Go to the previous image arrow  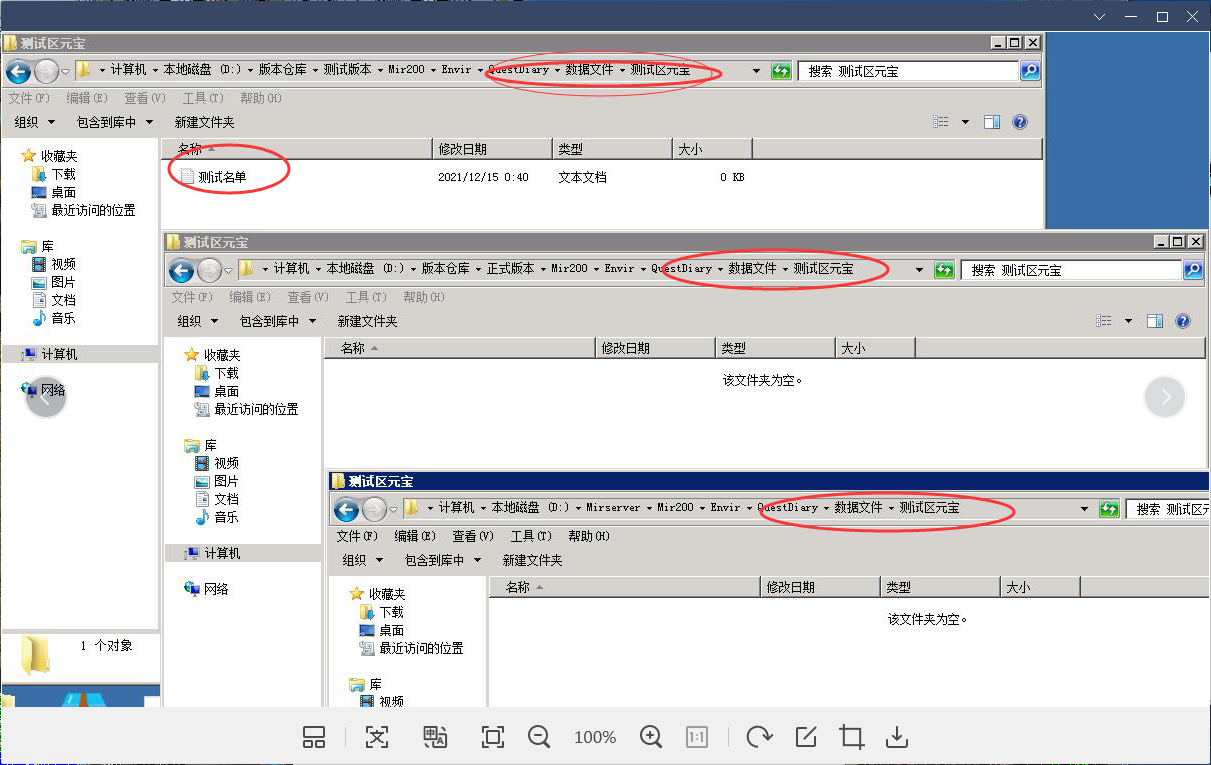tap(46, 397)
